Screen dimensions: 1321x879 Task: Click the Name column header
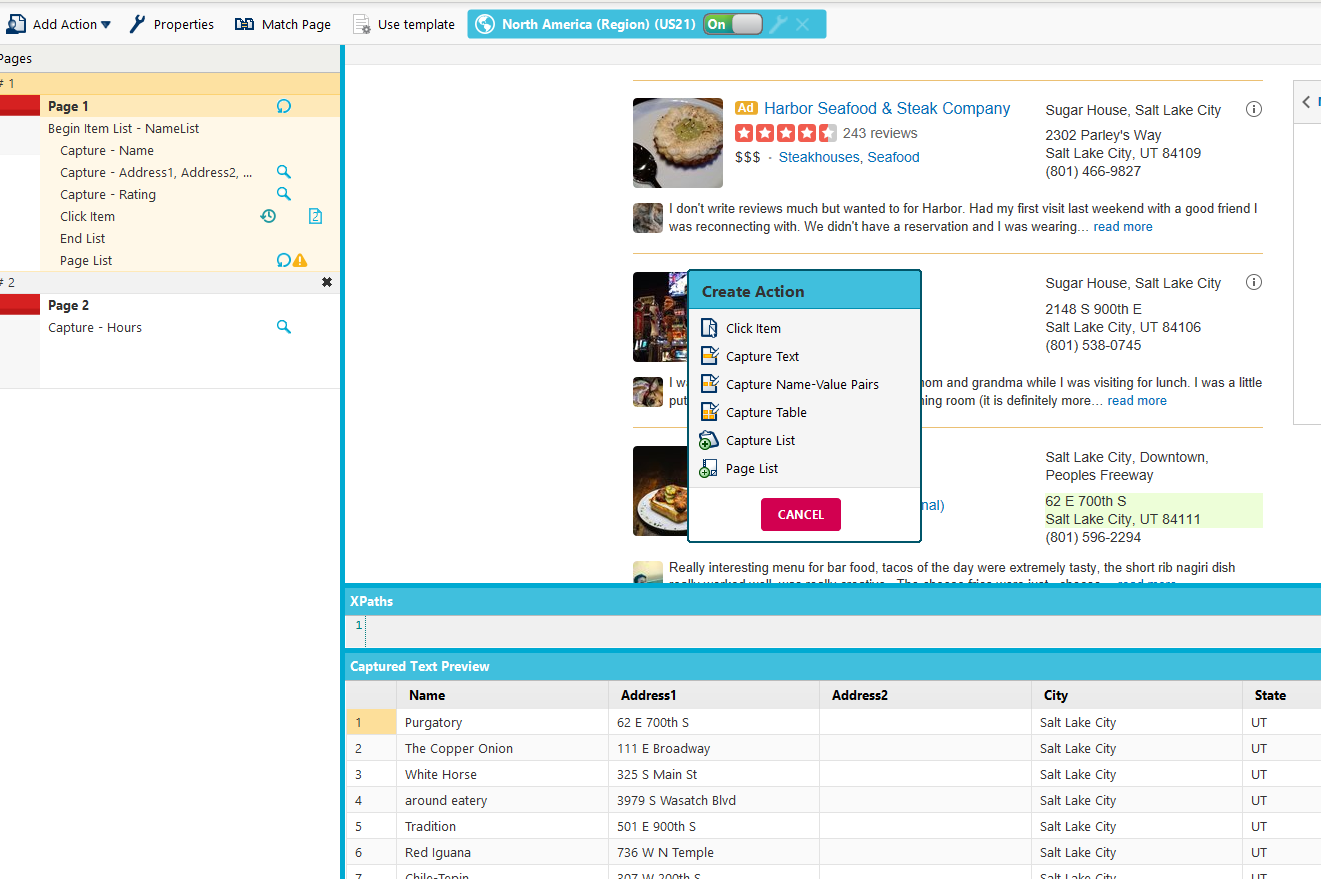pyautogui.click(x=502, y=695)
